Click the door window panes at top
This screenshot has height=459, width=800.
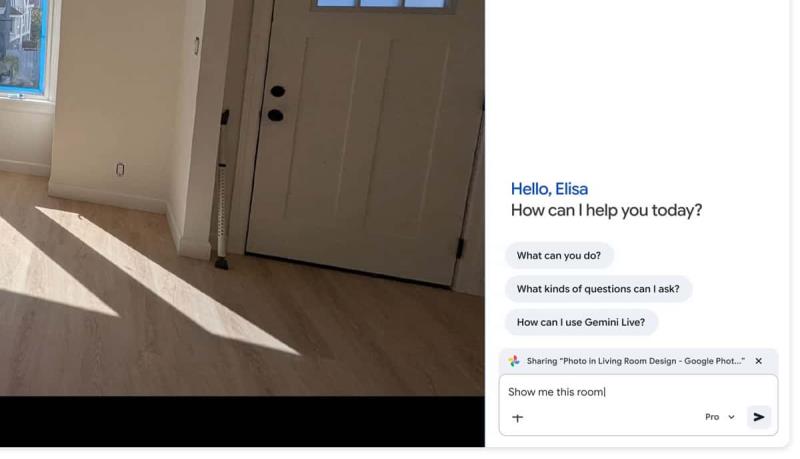(x=380, y=4)
